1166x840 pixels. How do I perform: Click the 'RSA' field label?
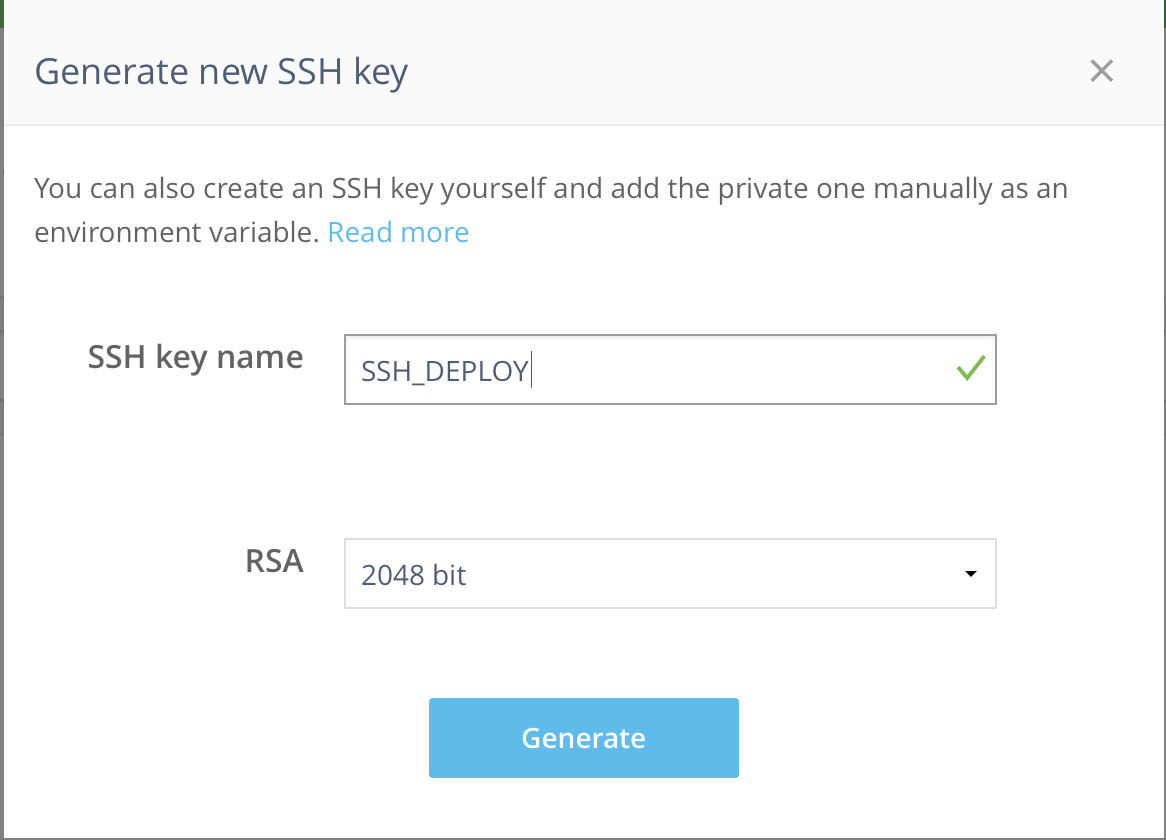point(274,561)
